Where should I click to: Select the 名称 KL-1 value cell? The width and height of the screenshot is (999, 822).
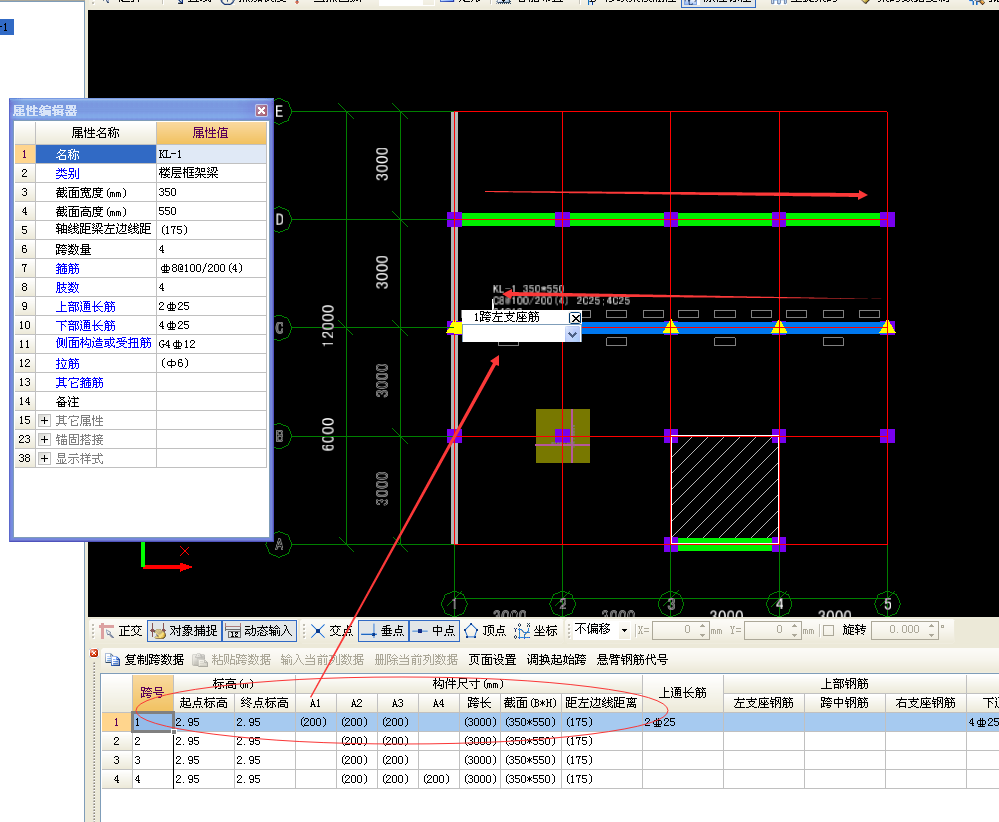(212, 154)
